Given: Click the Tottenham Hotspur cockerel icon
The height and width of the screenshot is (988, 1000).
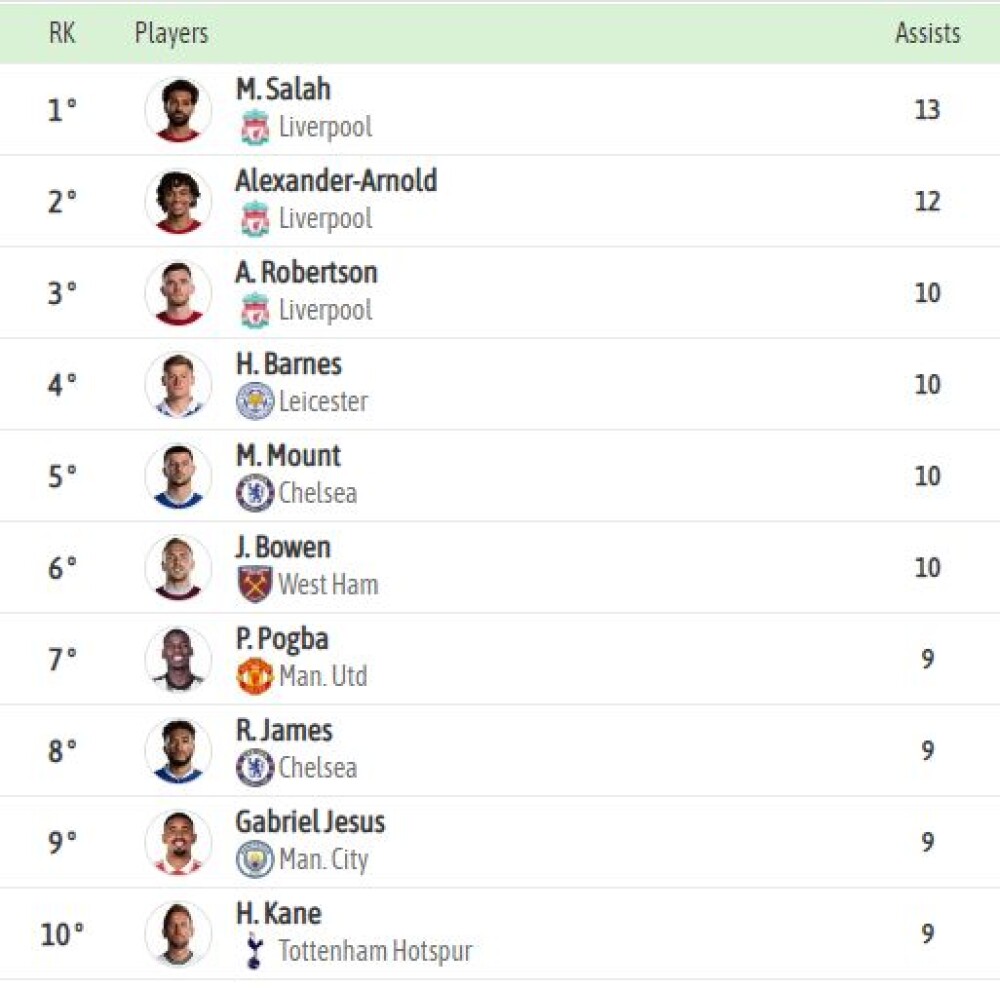Looking at the screenshot, I should point(254,950).
